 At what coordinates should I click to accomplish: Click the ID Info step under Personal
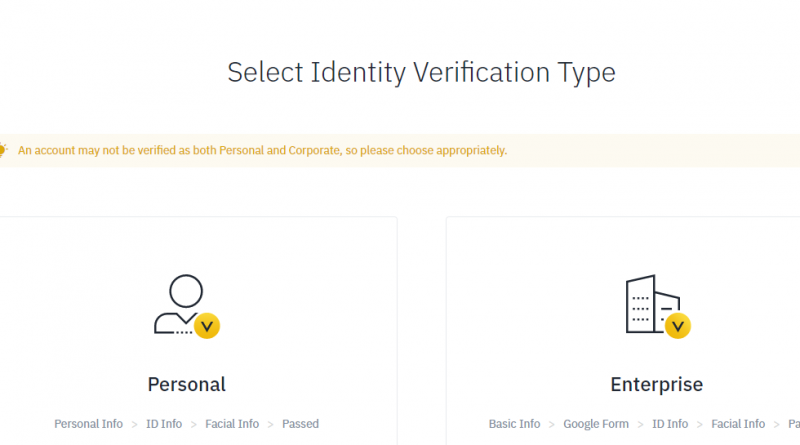(164, 424)
